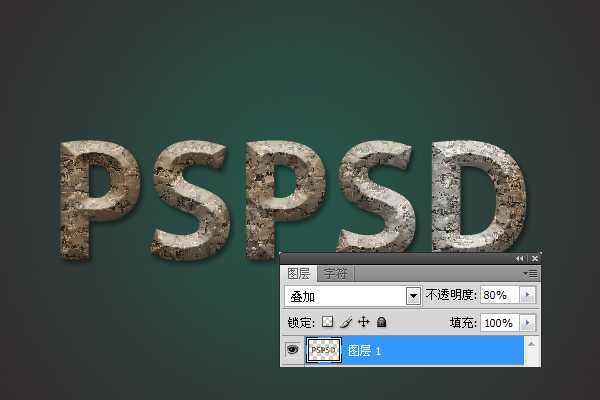The width and height of the screenshot is (600, 400).
Task: Switch to the 图层 tab
Action: tap(299, 273)
